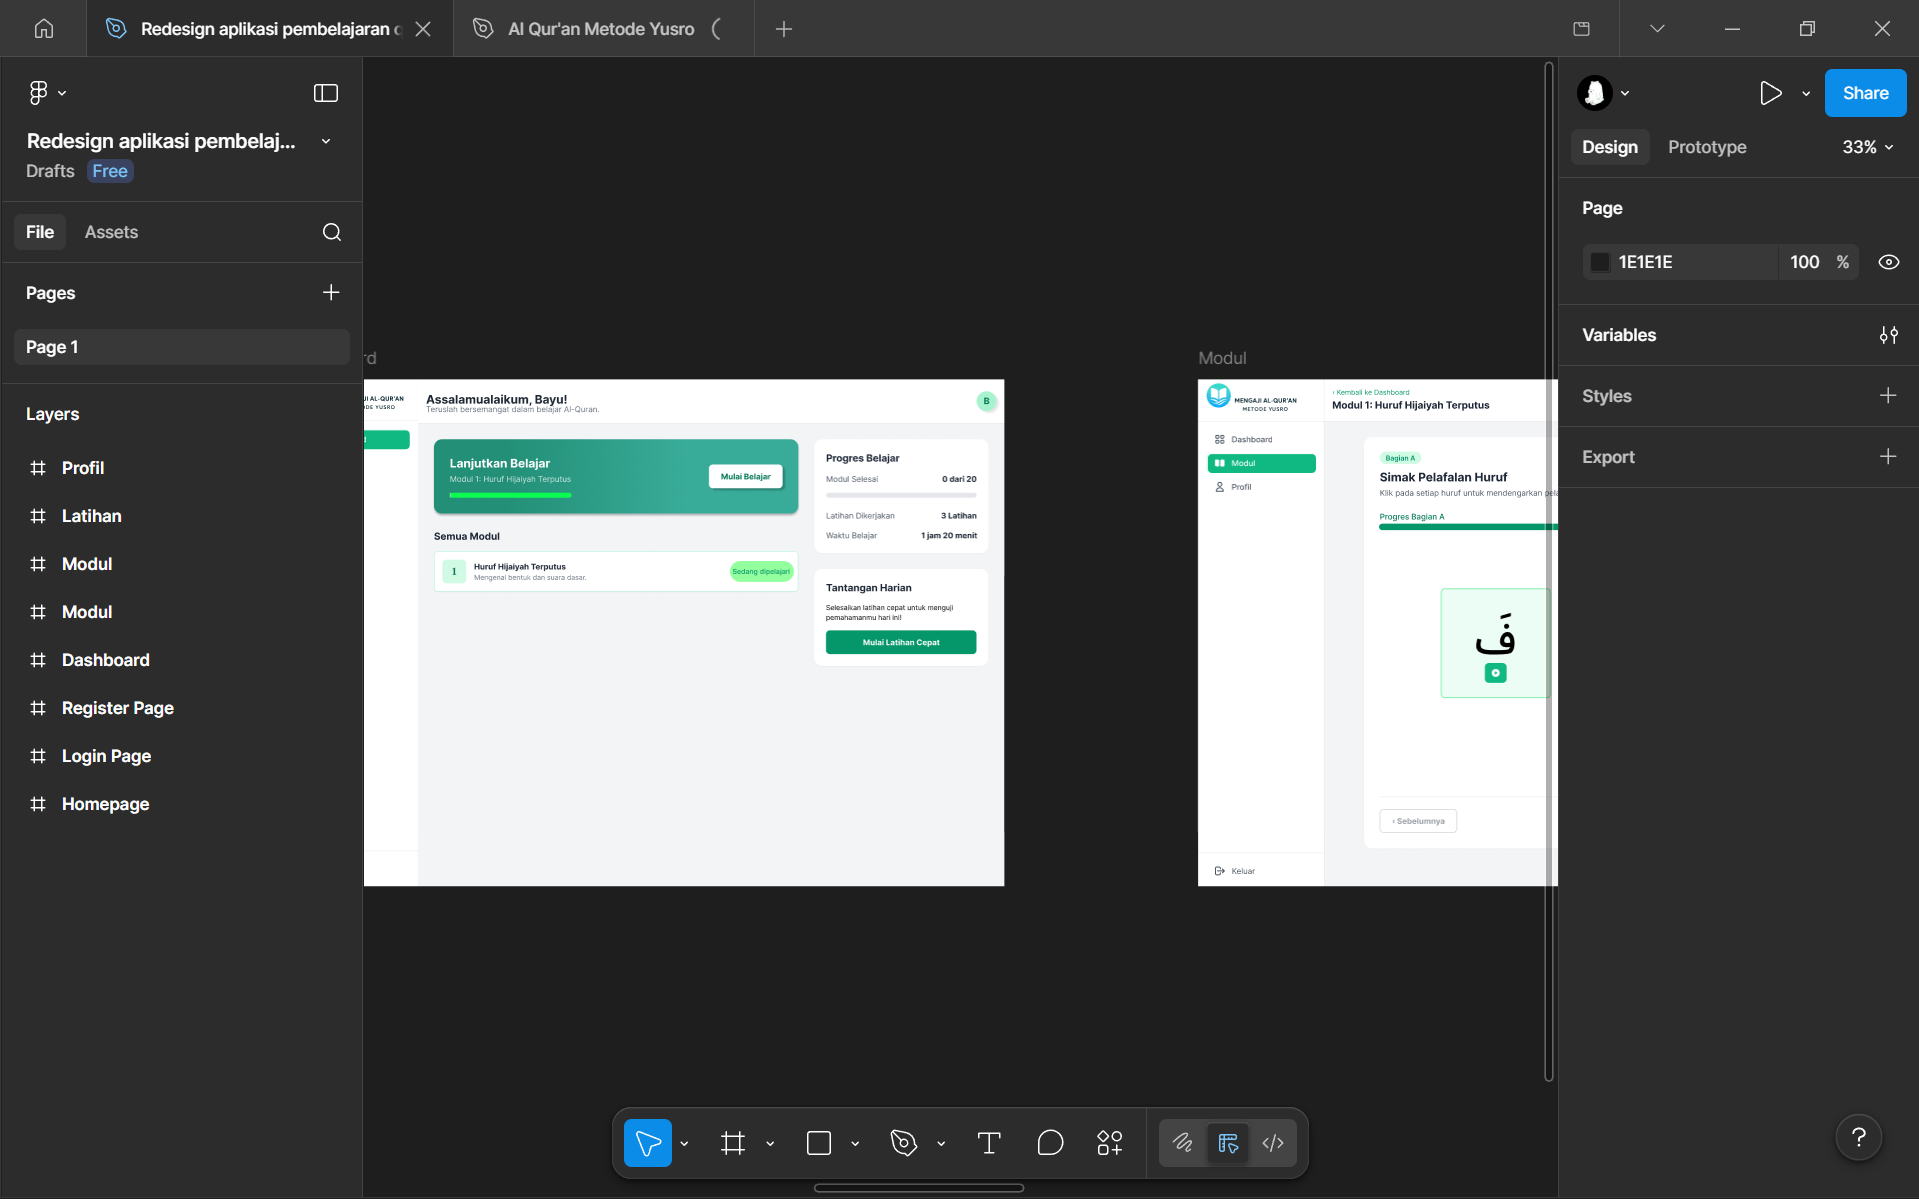Toggle the sidebar minimize UI icon
Screen dimensions: 1919x1199
pyautogui.click(x=326, y=93)
